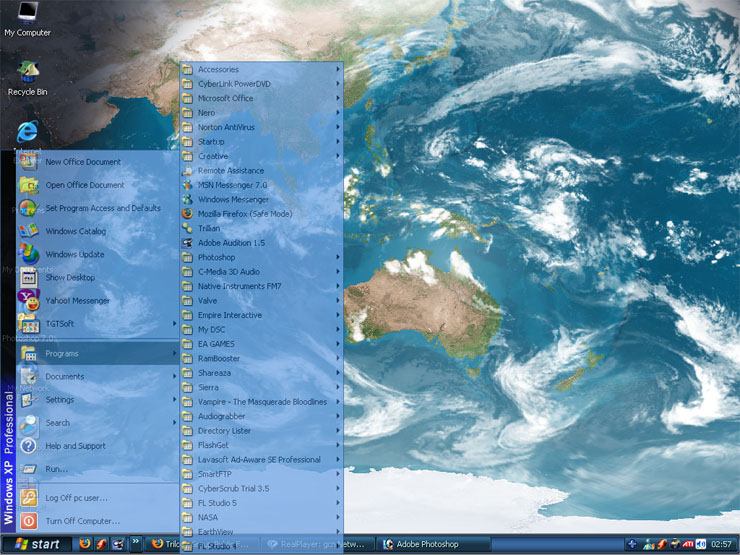The image size is (740, 555).
Task: Open the Vampire - The Masquerade Bloodlines folder
Action: click(261, 402)
